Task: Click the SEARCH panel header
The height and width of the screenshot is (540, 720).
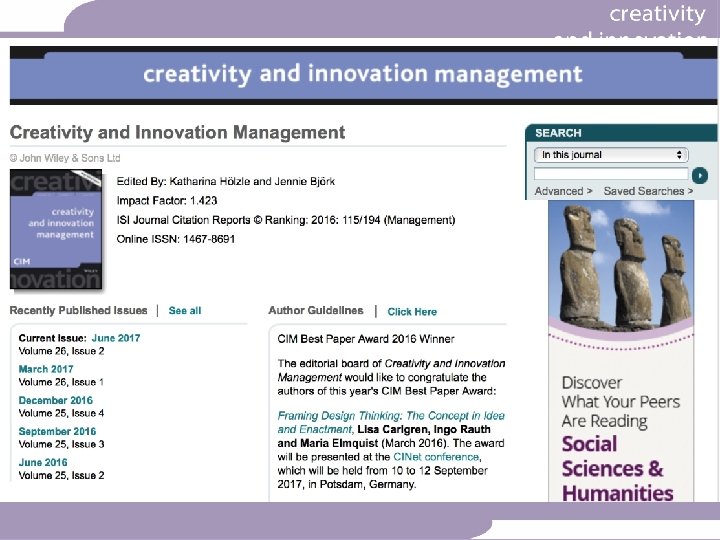Action: [621, 133]
